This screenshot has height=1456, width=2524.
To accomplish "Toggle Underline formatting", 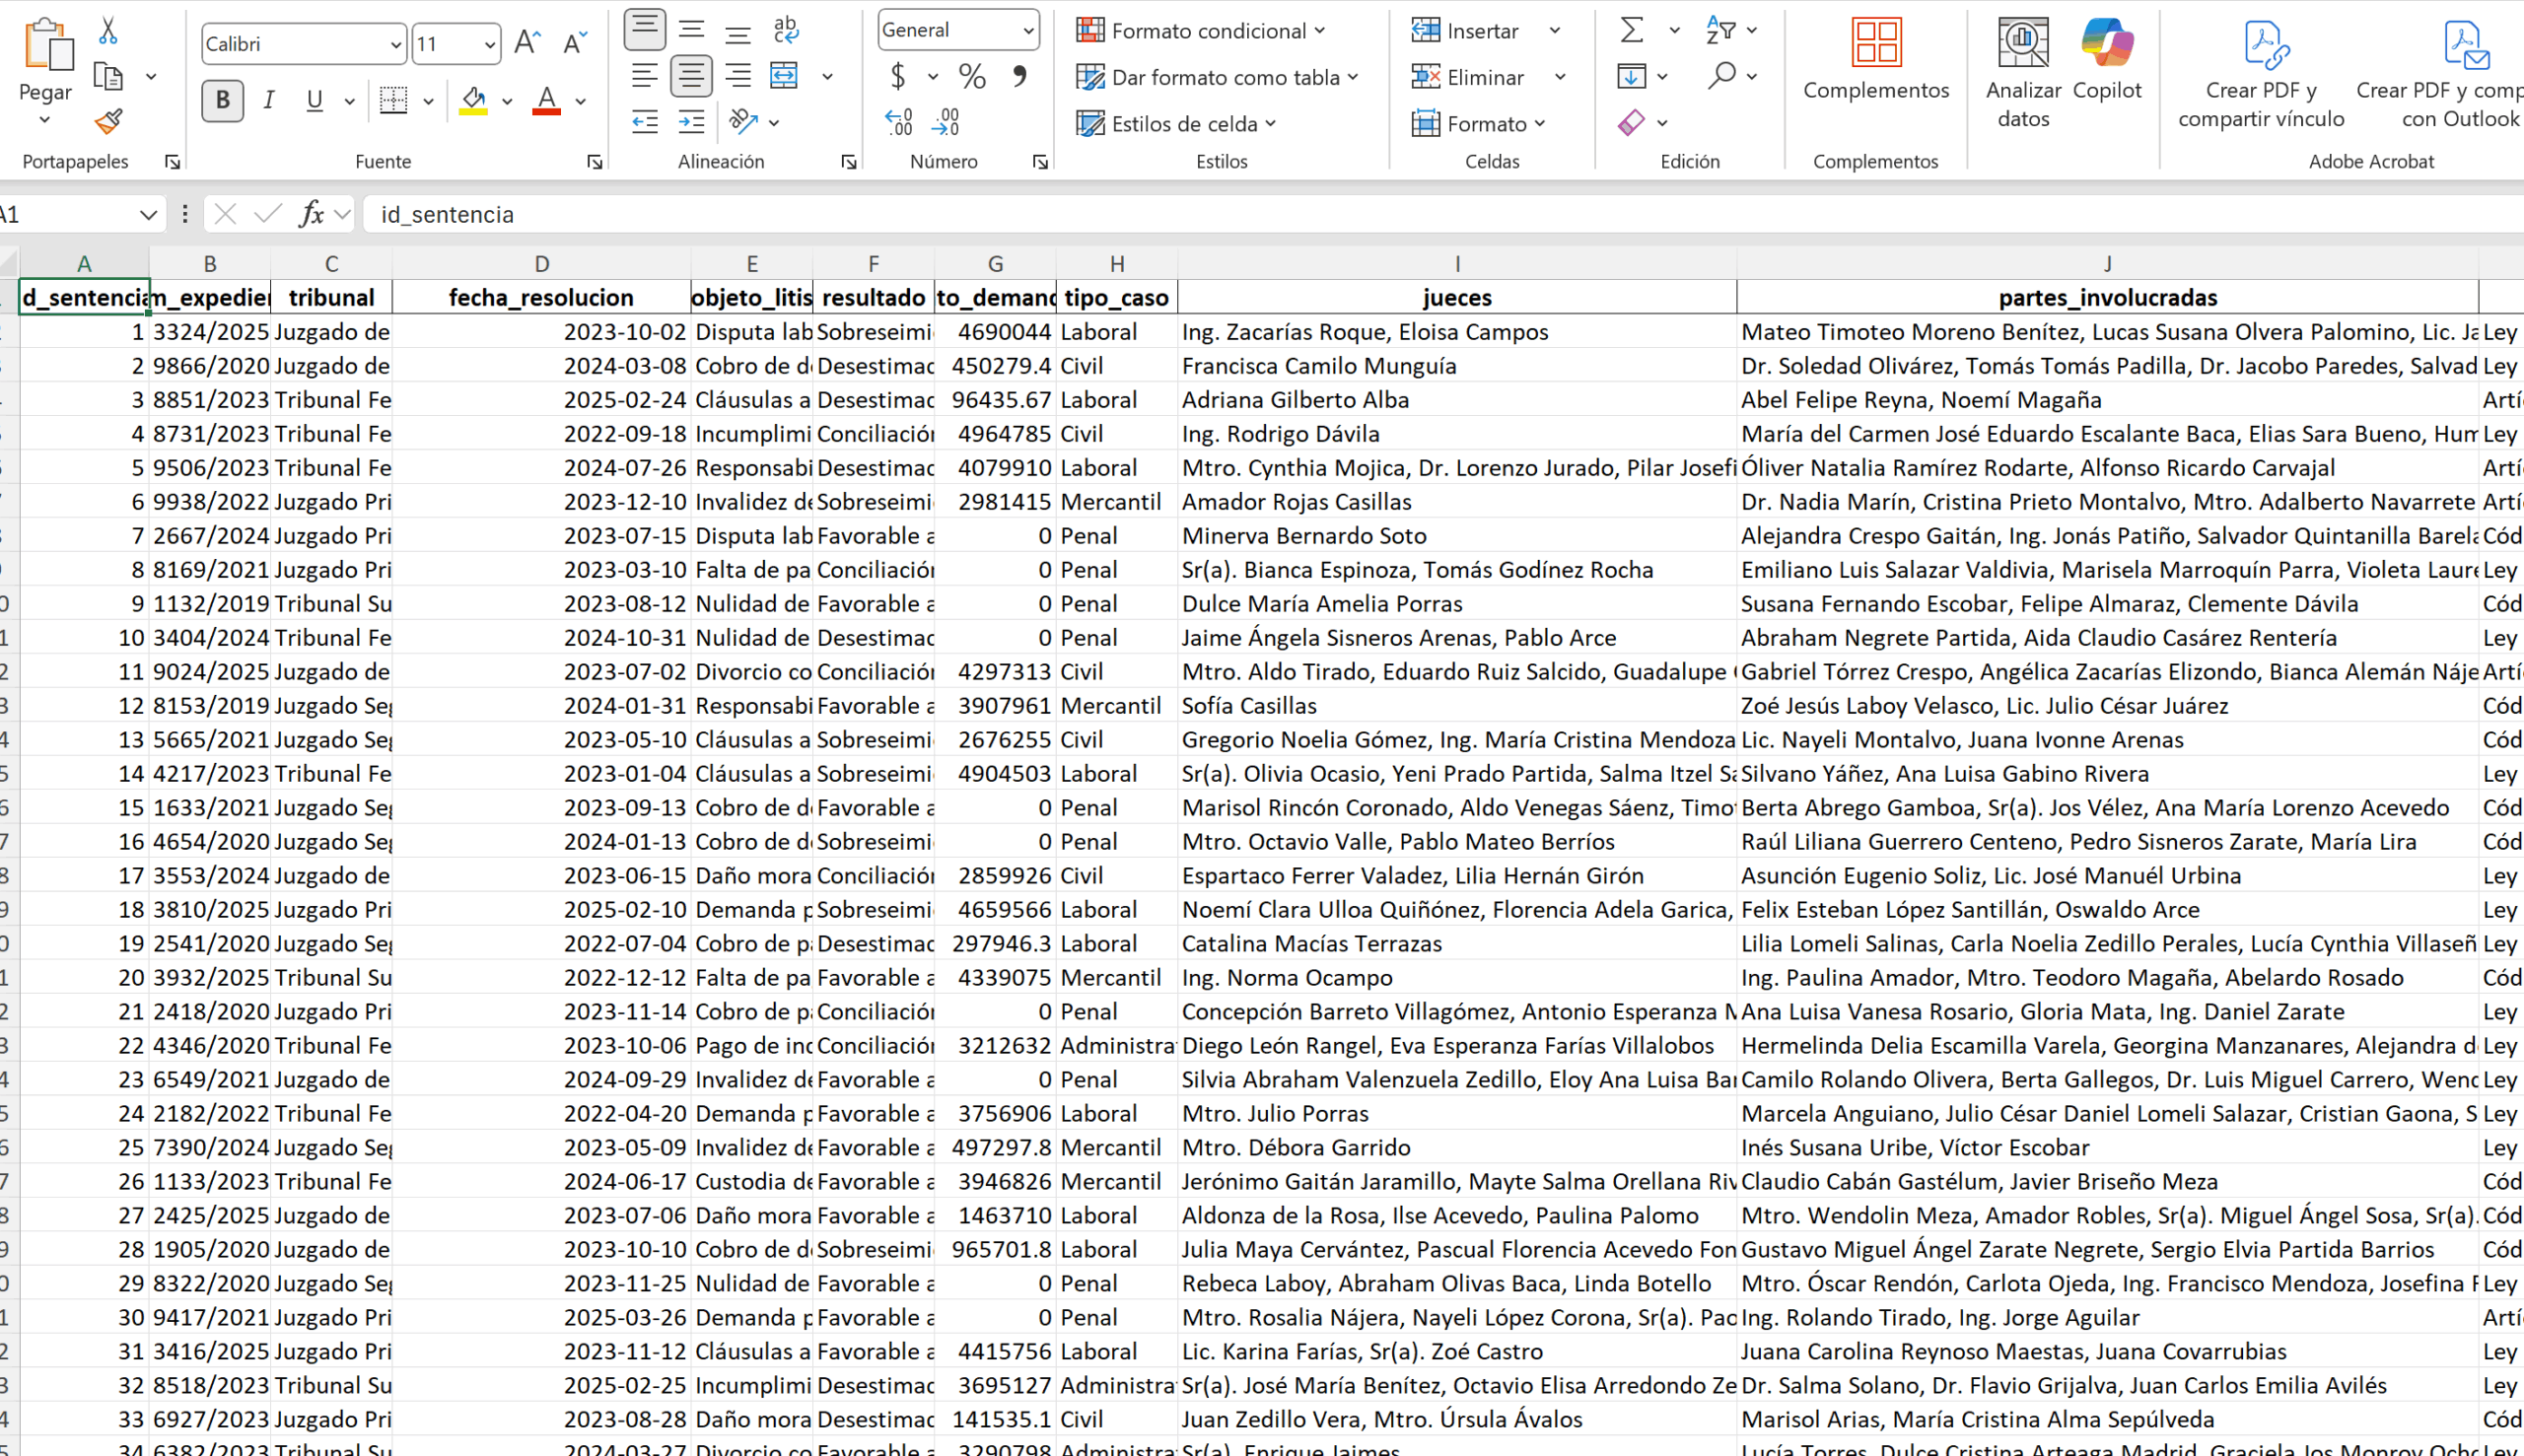I will [x=315, y=100].
